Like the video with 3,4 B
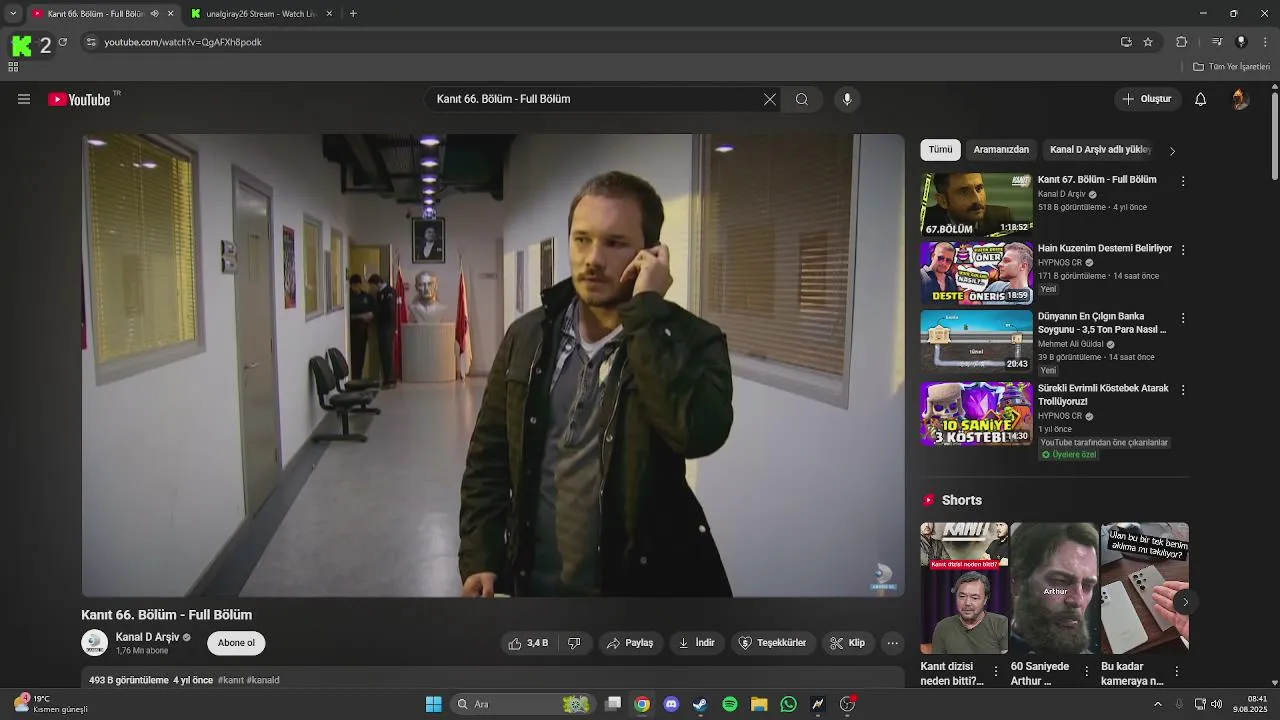 tap(528, 643)
